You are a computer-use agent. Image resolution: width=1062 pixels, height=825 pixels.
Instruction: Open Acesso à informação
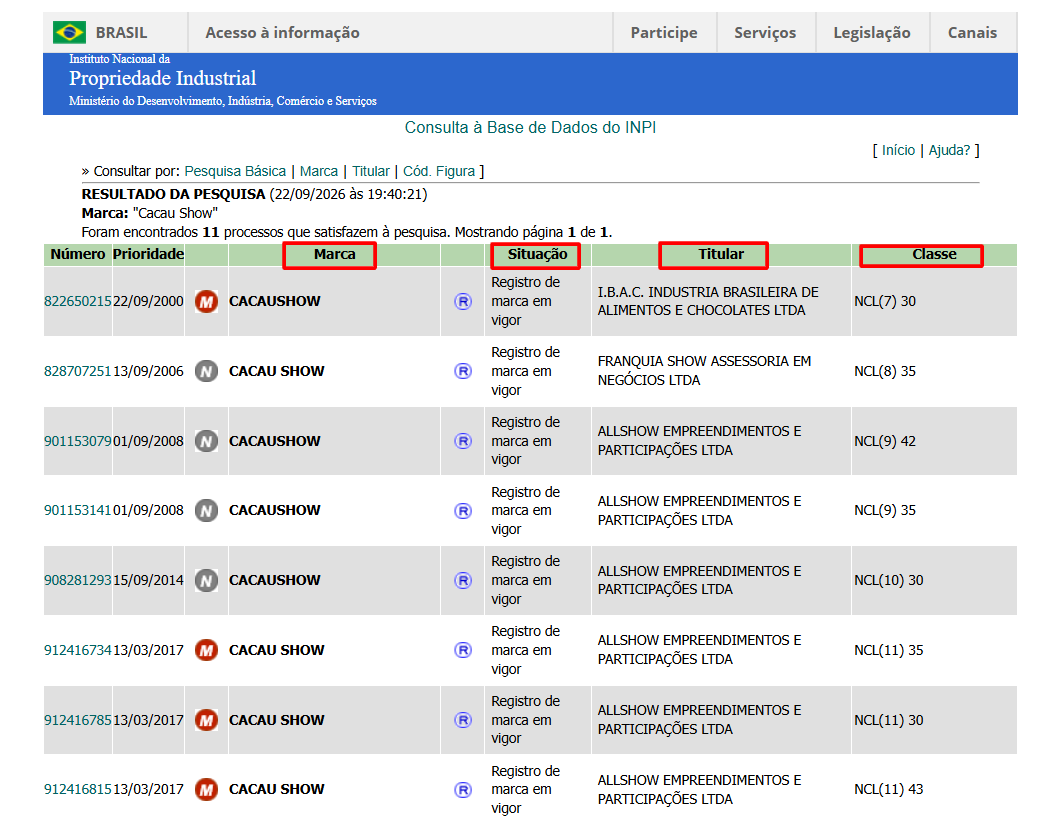pos(282,33)
